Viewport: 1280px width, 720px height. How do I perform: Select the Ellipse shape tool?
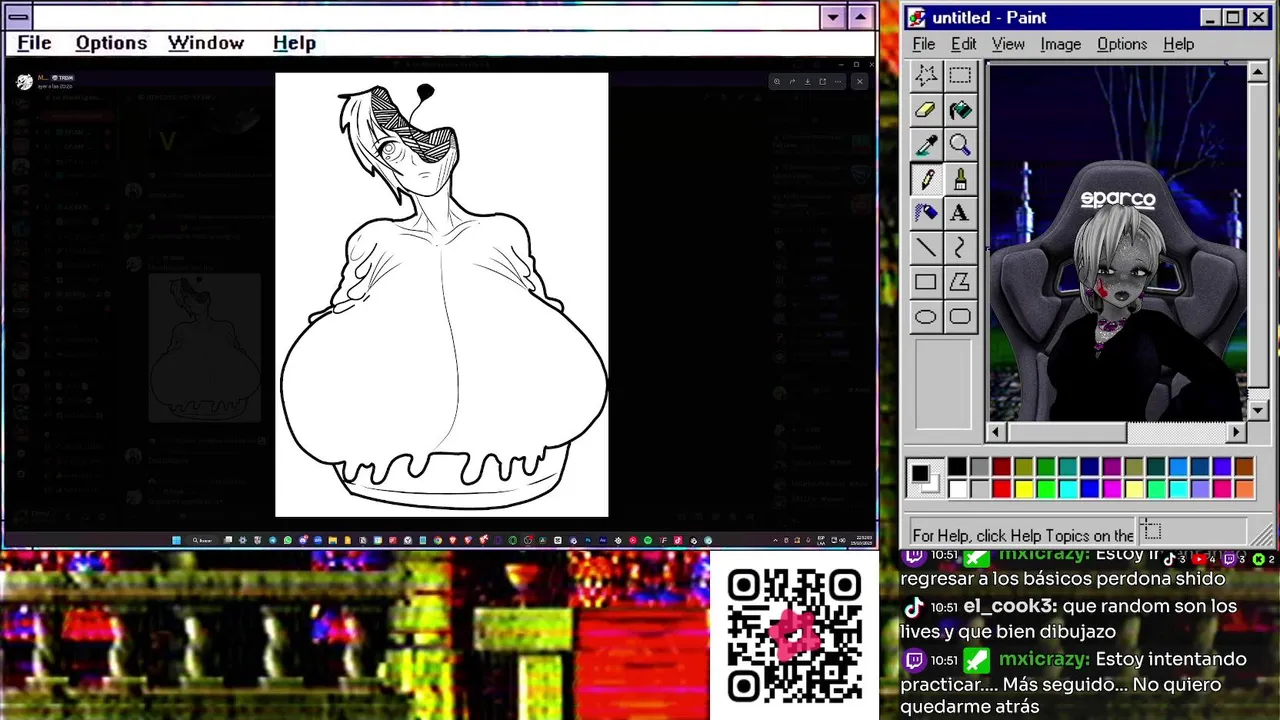pos(926,317)
